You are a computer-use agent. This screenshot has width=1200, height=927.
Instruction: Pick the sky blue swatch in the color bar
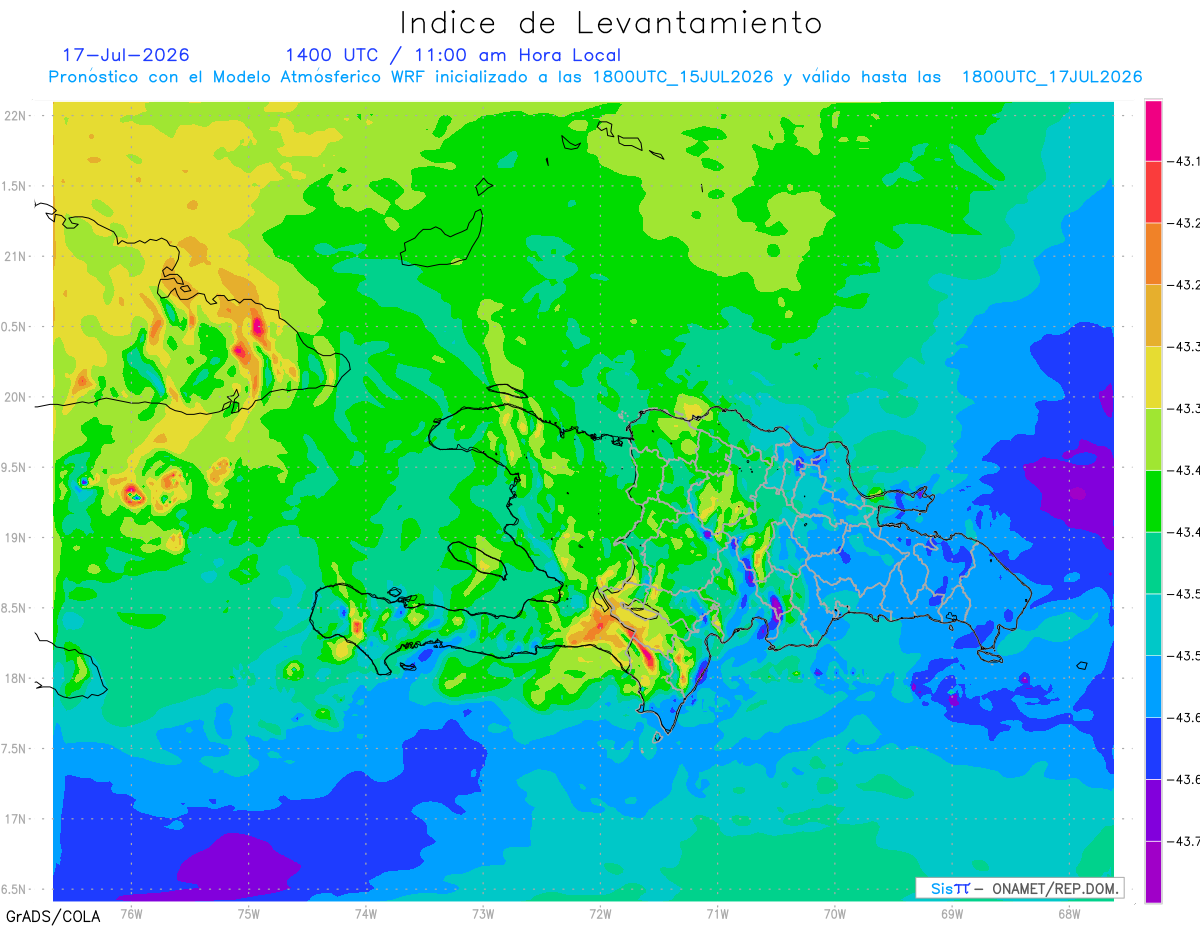click(1153, 687)
